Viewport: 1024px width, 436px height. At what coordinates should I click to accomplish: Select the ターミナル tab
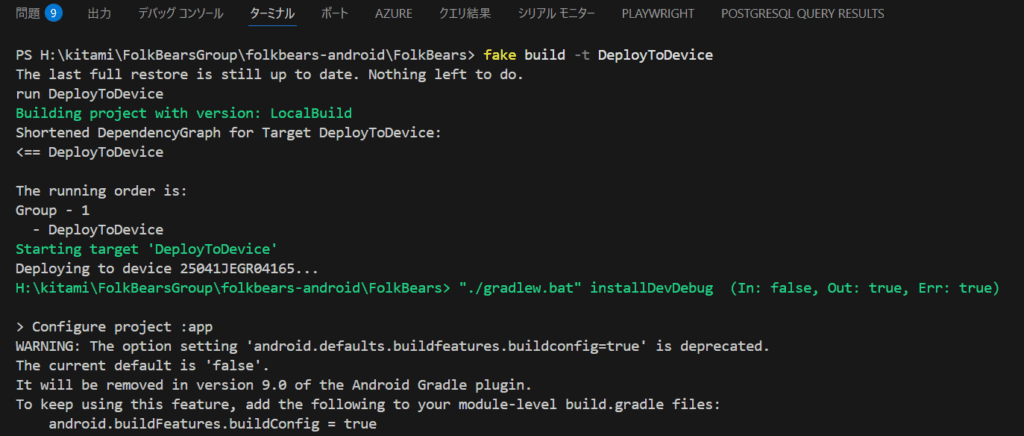(272, 14)
